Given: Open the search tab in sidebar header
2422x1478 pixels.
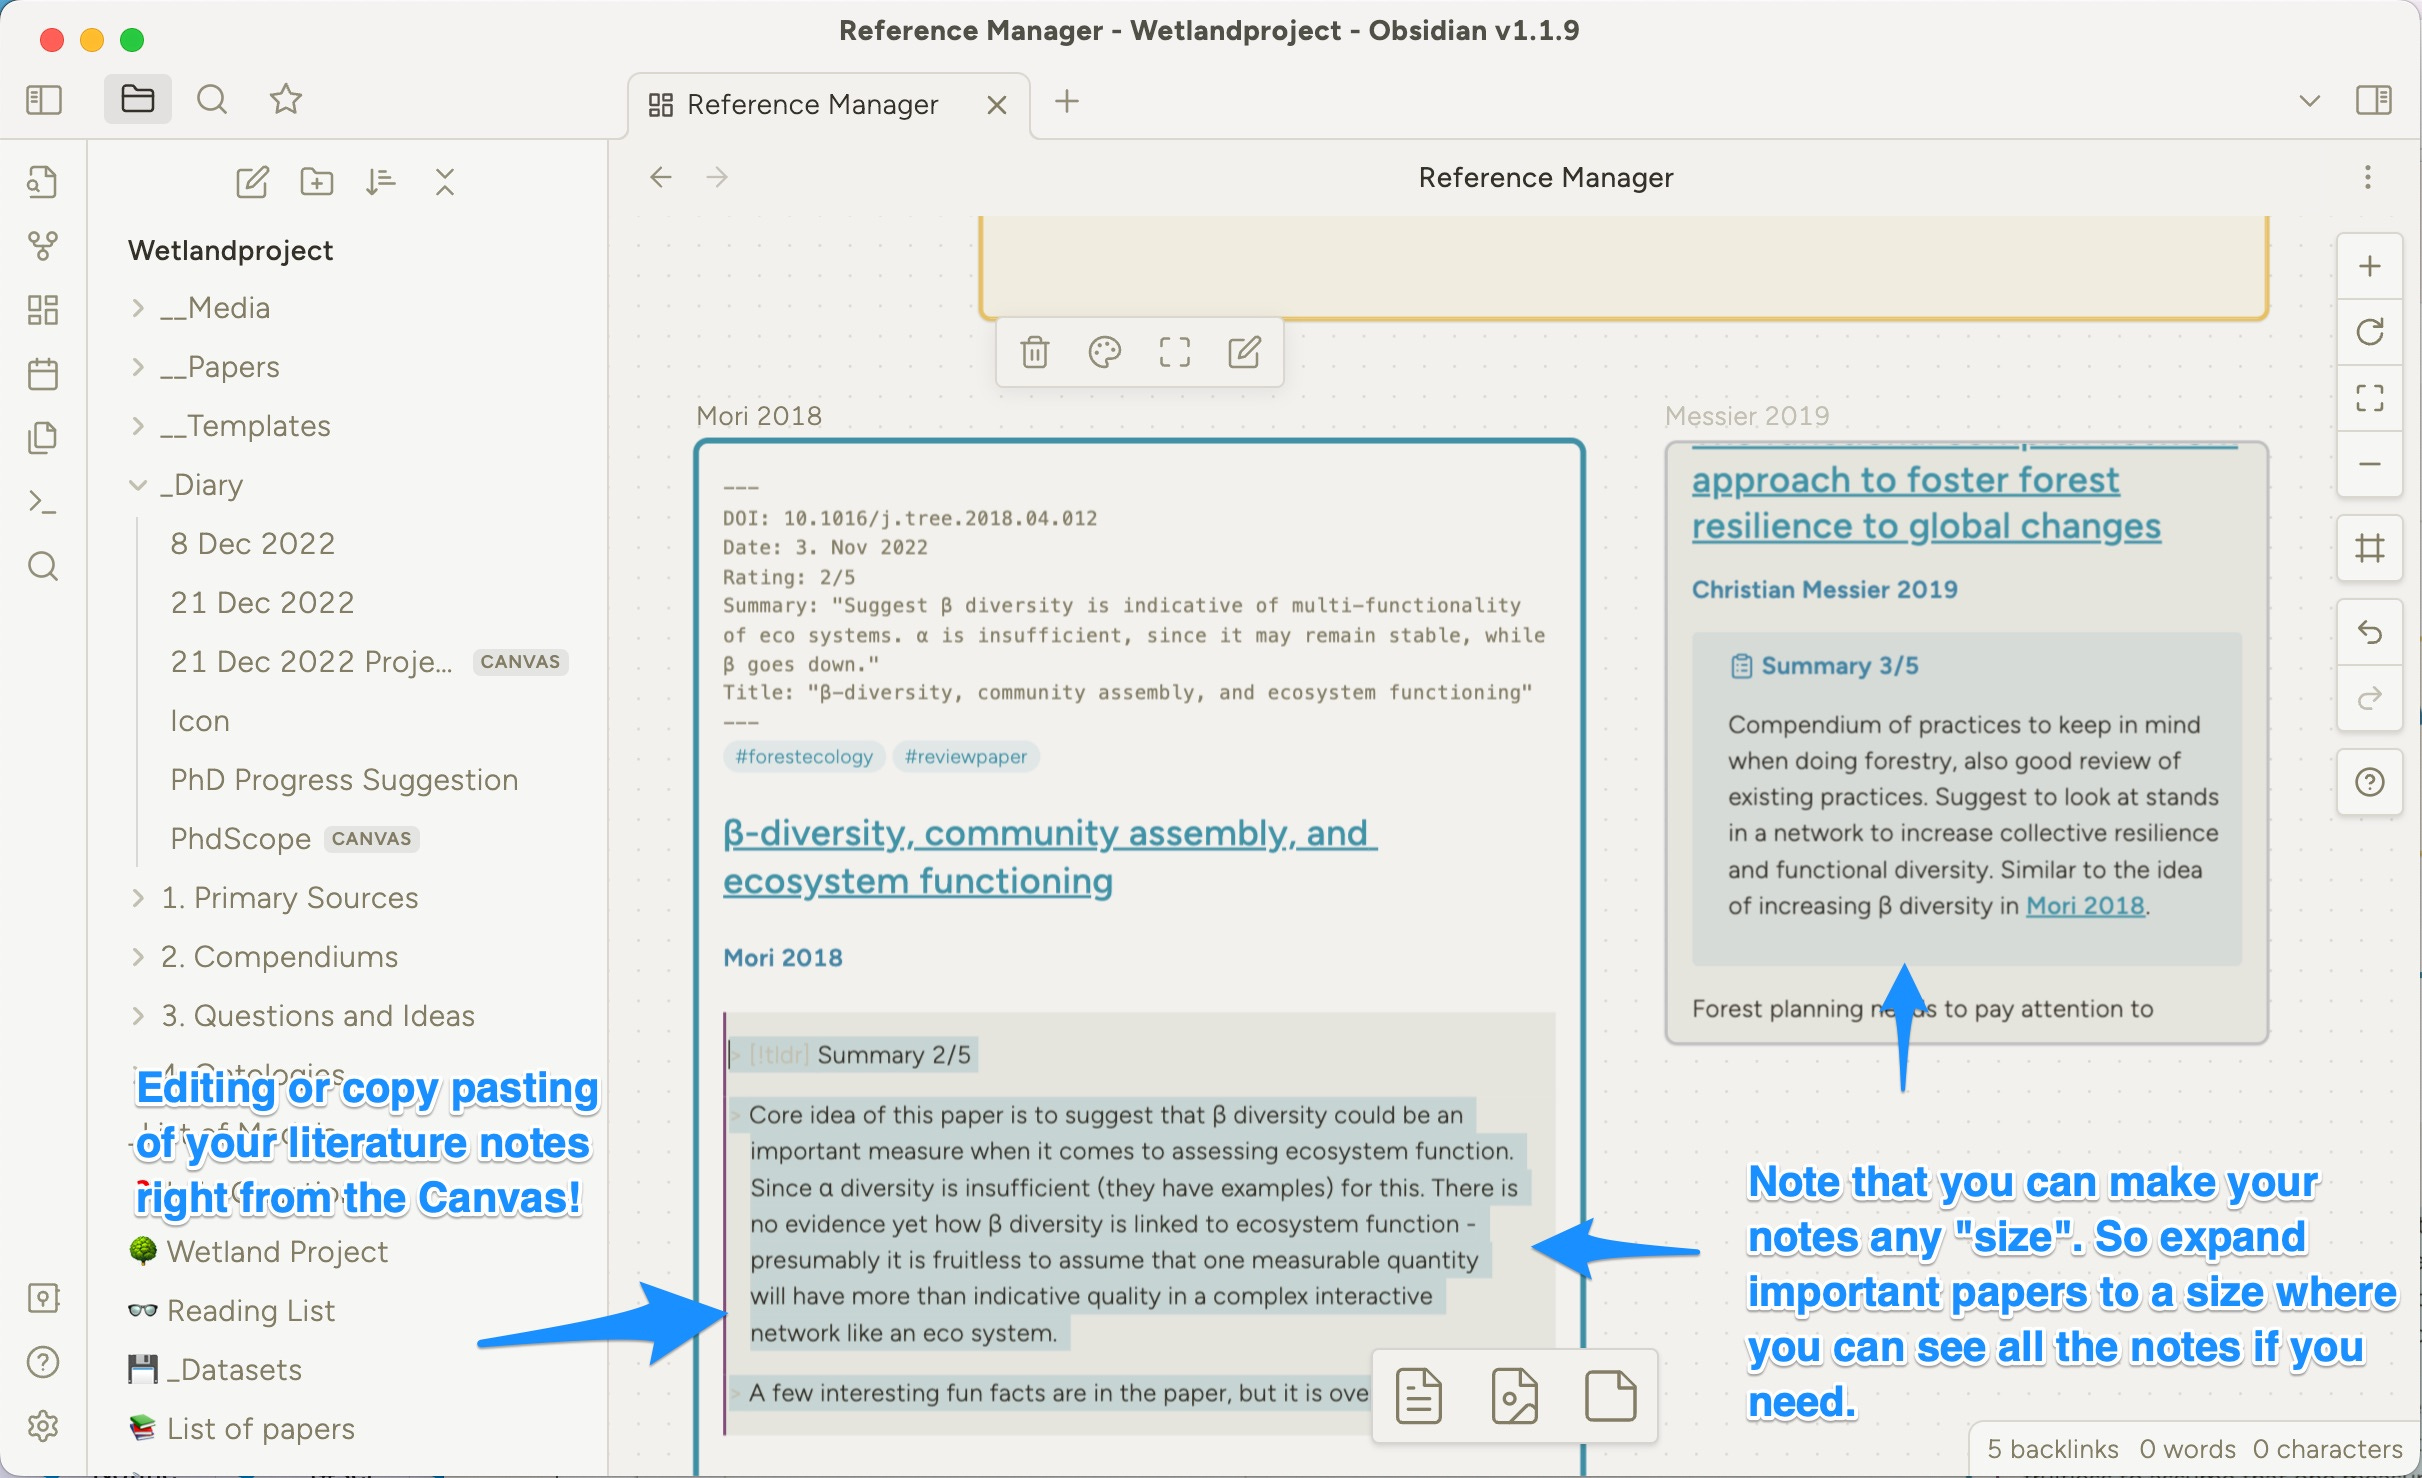Looking at the screenshot, I should click(x=212, y=100).
